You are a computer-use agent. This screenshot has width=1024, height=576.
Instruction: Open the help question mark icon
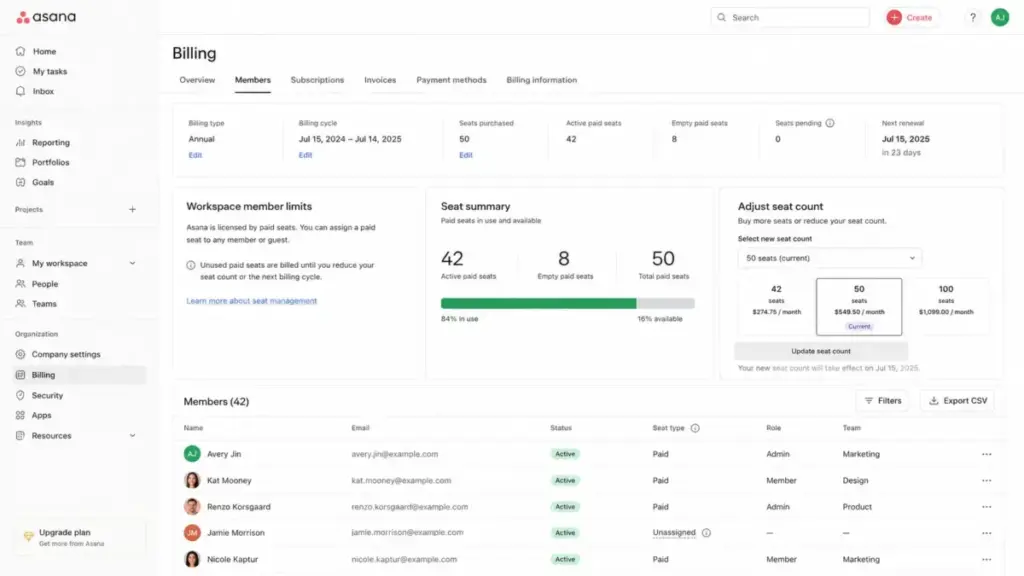coord(972,18)
